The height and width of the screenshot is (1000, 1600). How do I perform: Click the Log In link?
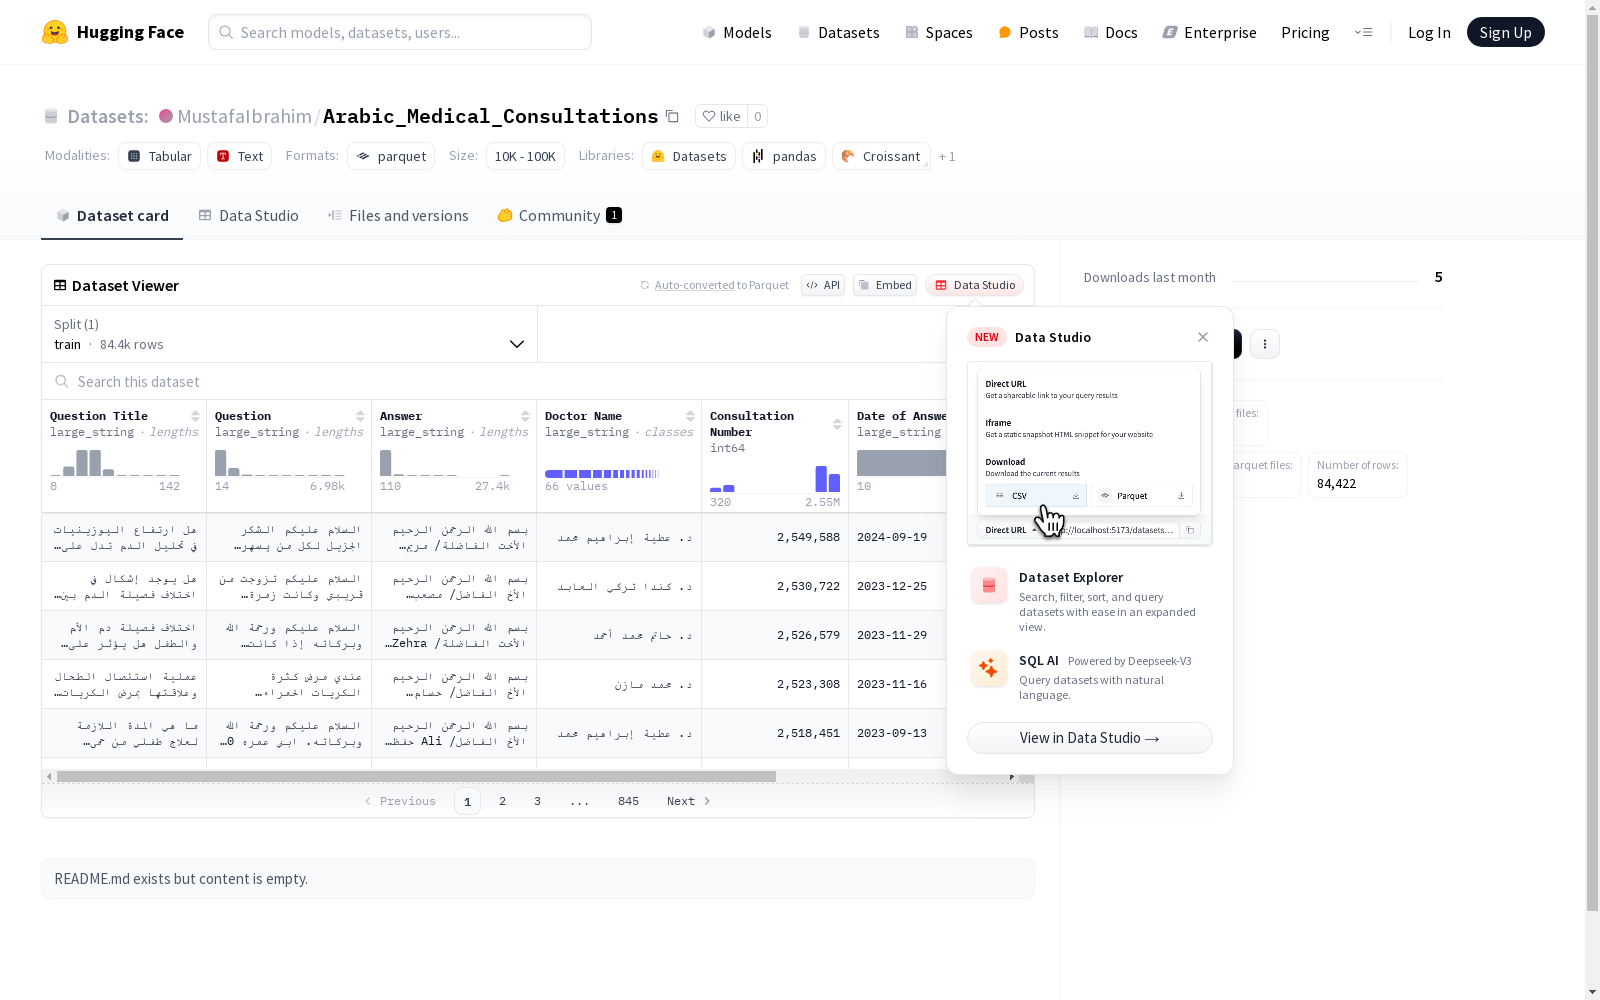[x=1429, y=32]
